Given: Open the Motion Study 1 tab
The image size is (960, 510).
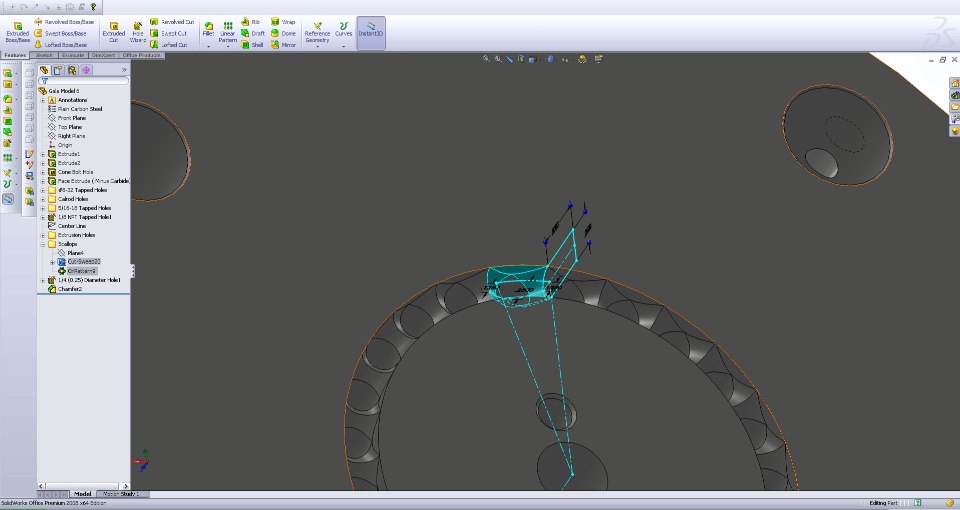Looking at the screenshot, I should [121, 494].
